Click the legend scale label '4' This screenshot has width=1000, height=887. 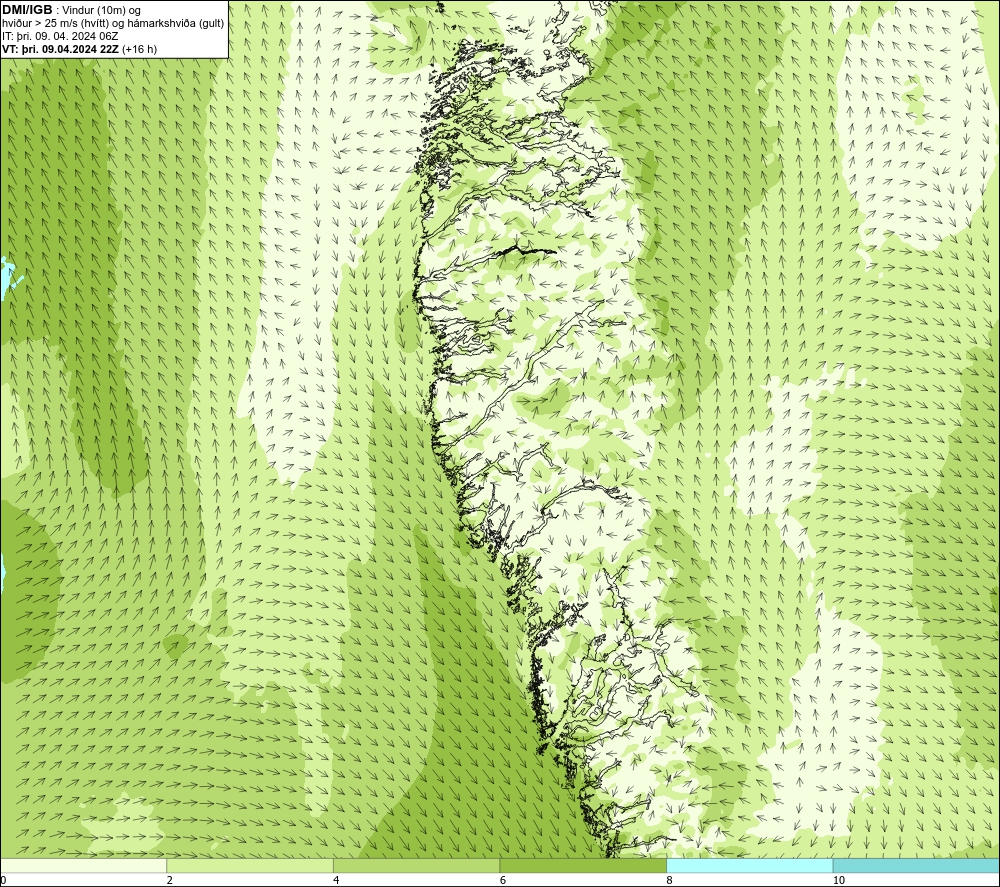[336, 880]
